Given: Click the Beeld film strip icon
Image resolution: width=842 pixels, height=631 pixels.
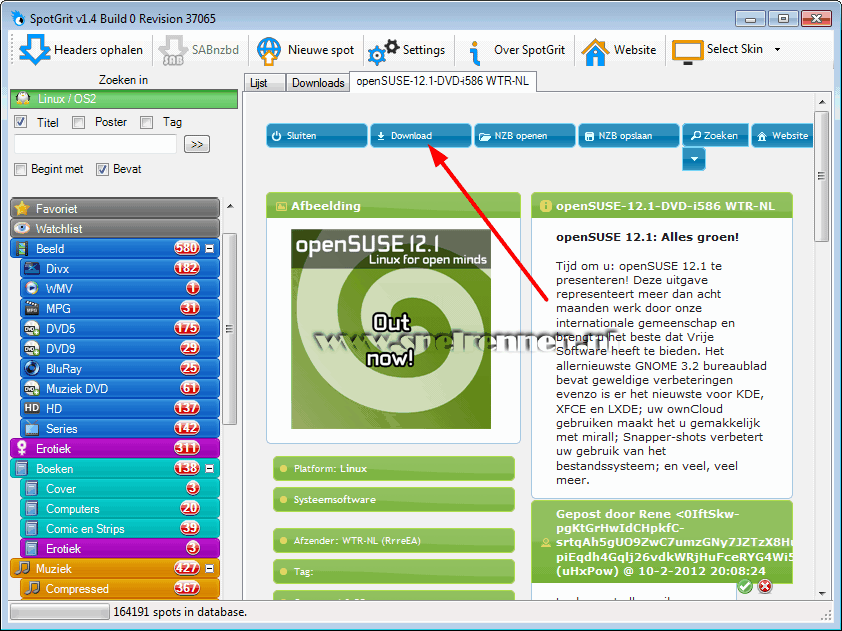Looking at the screenshot, I should [22, 249].
